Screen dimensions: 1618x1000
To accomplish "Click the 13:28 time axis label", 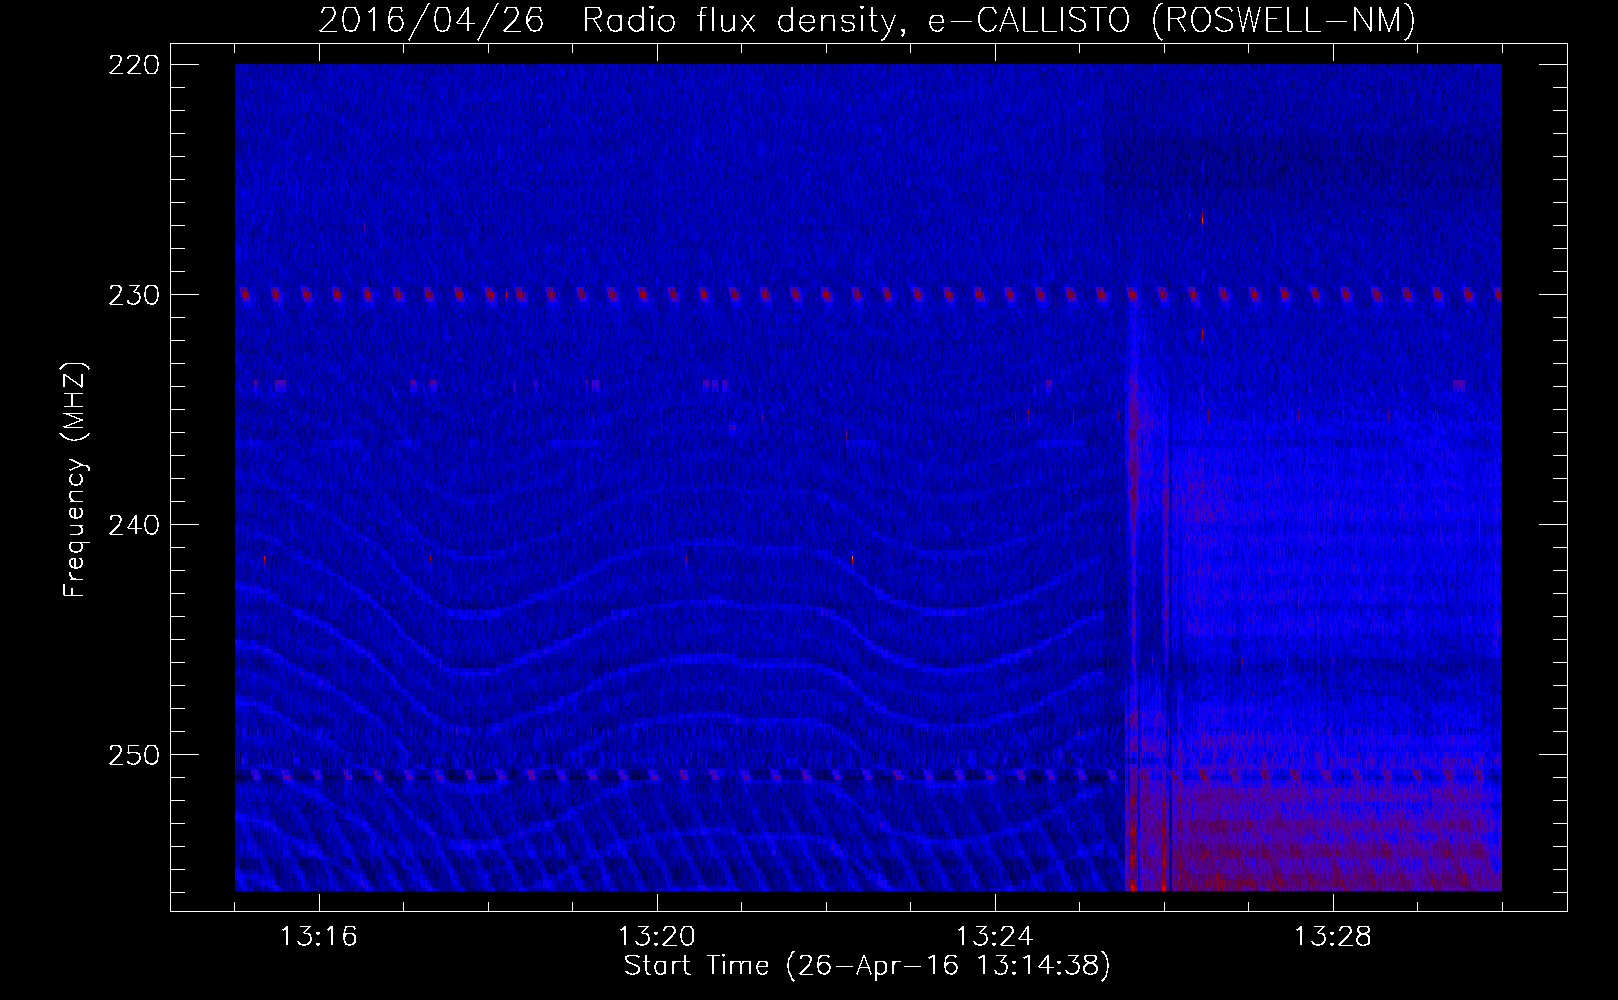I will pos(1333,937).
